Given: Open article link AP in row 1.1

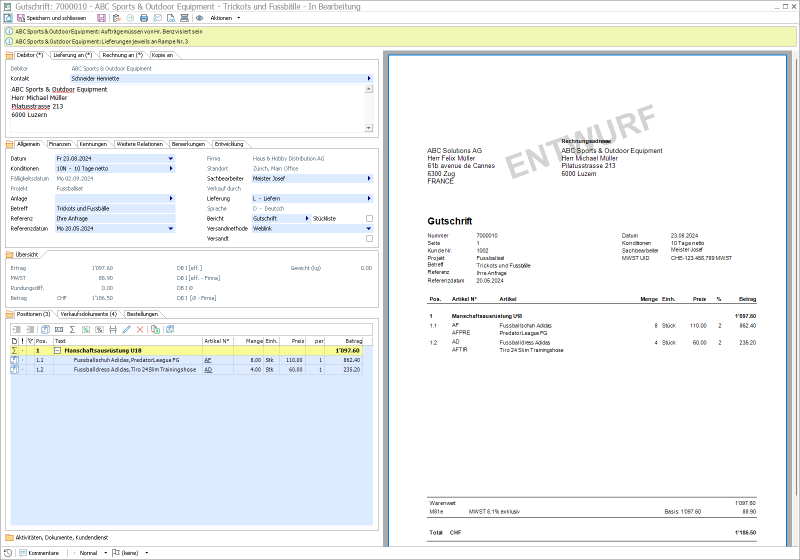Looking at the screenshot, I should [x=208, y=360].
